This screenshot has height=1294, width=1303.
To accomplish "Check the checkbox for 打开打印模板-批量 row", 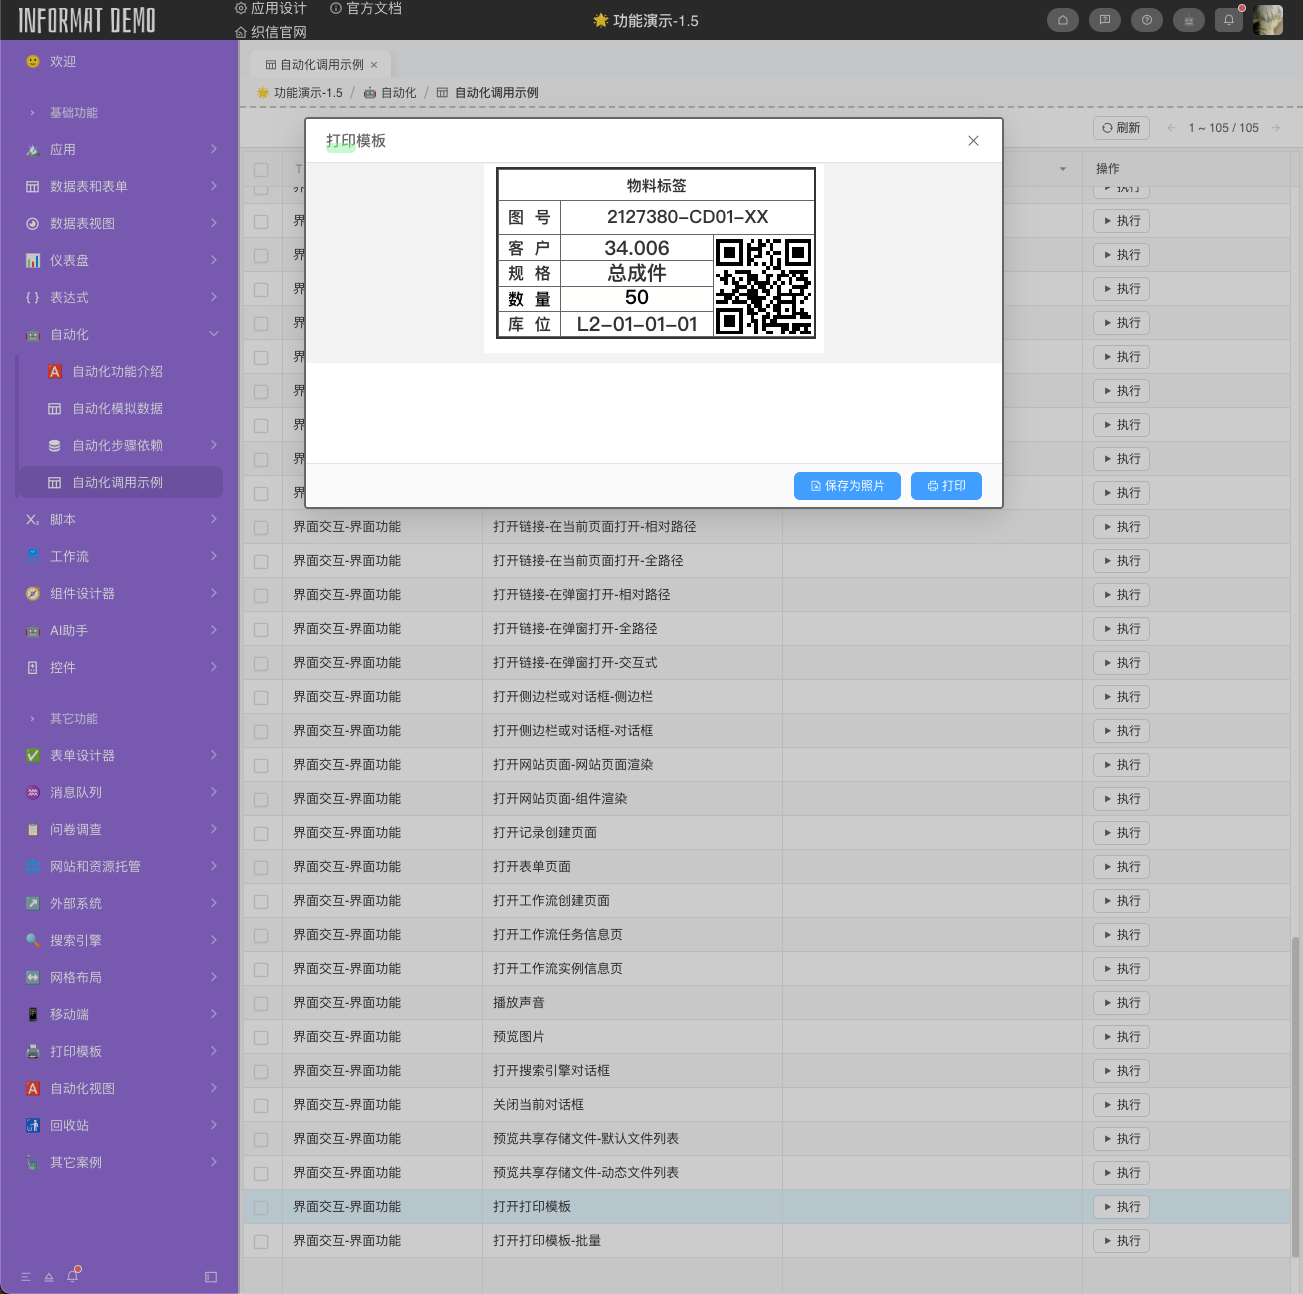I will 261,1241.
